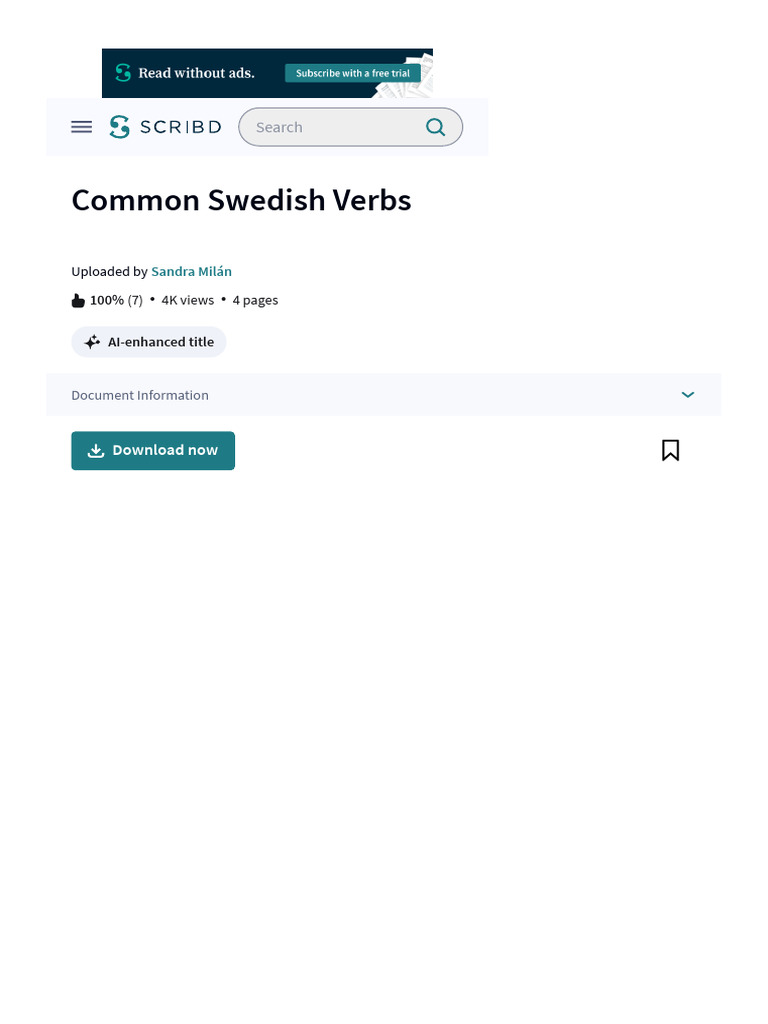
Task: Expand the Document Information chevron
Action: pyautogui.click(x=688, y=395)
